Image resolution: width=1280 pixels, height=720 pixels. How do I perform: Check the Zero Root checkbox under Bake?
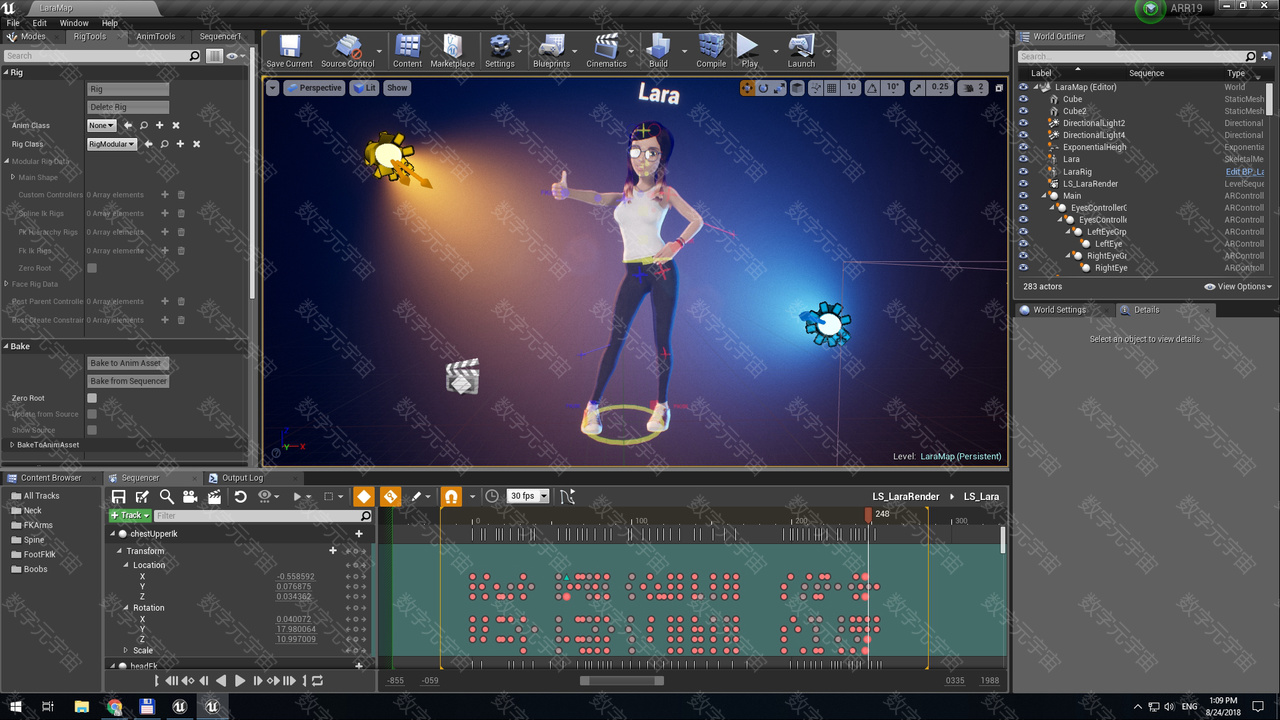92,398
